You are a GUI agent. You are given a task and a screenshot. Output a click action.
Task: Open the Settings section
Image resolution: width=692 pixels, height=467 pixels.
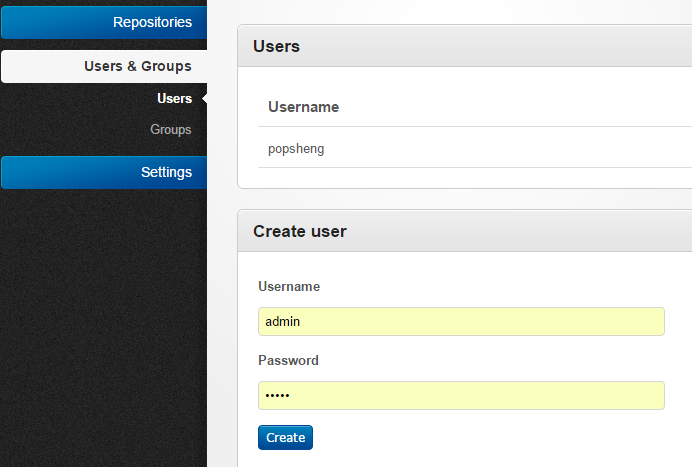tap(104, 172)
